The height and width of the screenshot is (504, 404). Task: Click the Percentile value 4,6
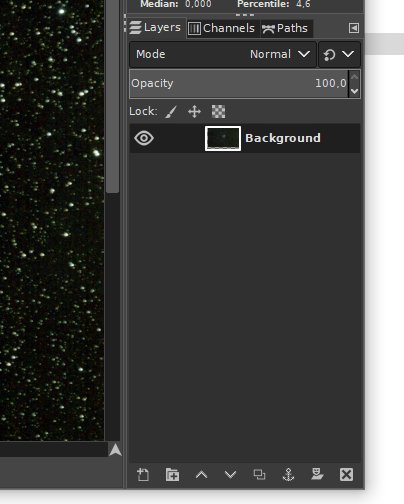tap(303, 4)
